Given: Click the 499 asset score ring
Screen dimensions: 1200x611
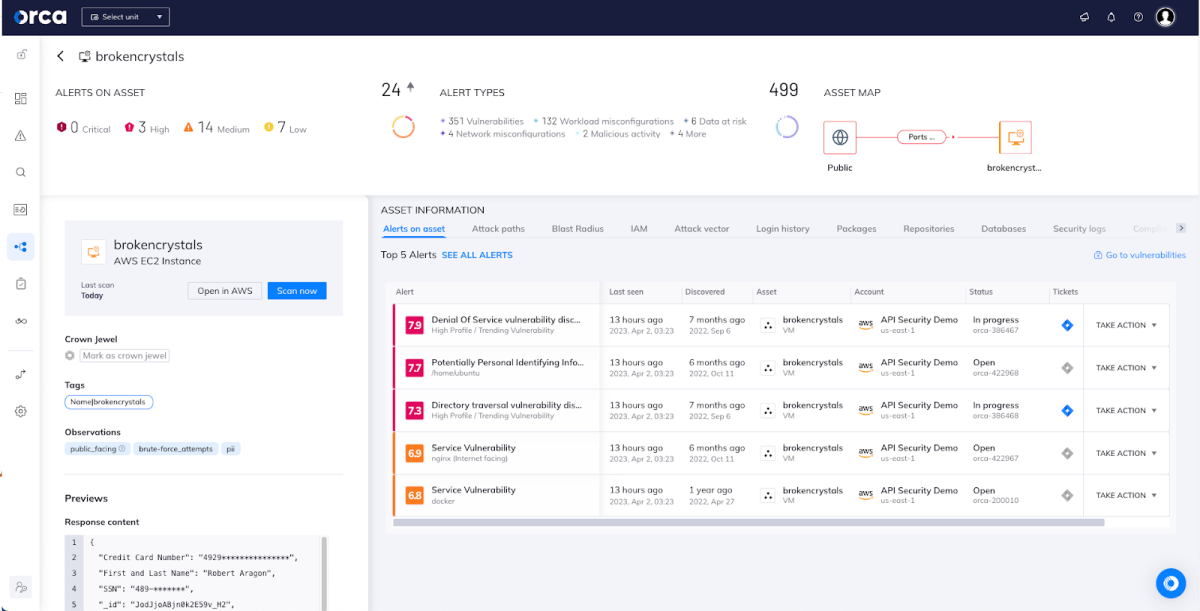Looking at the screenshot, I should [787, 127].
